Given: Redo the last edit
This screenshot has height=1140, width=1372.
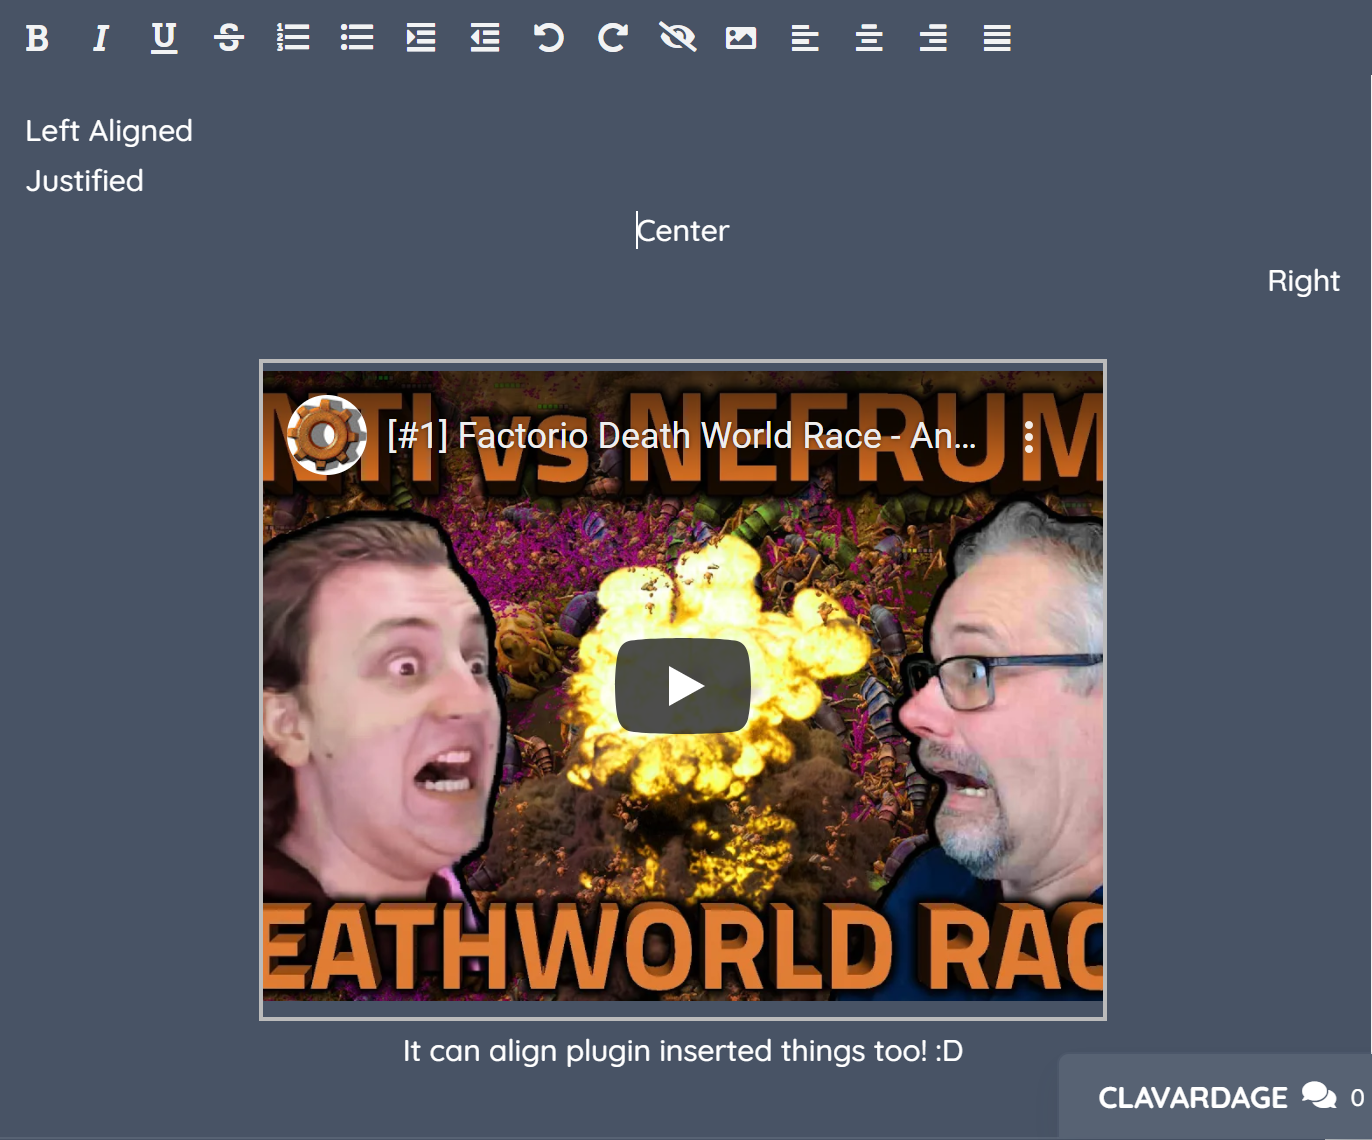Looking at the screenshot, I should [613, 38].
